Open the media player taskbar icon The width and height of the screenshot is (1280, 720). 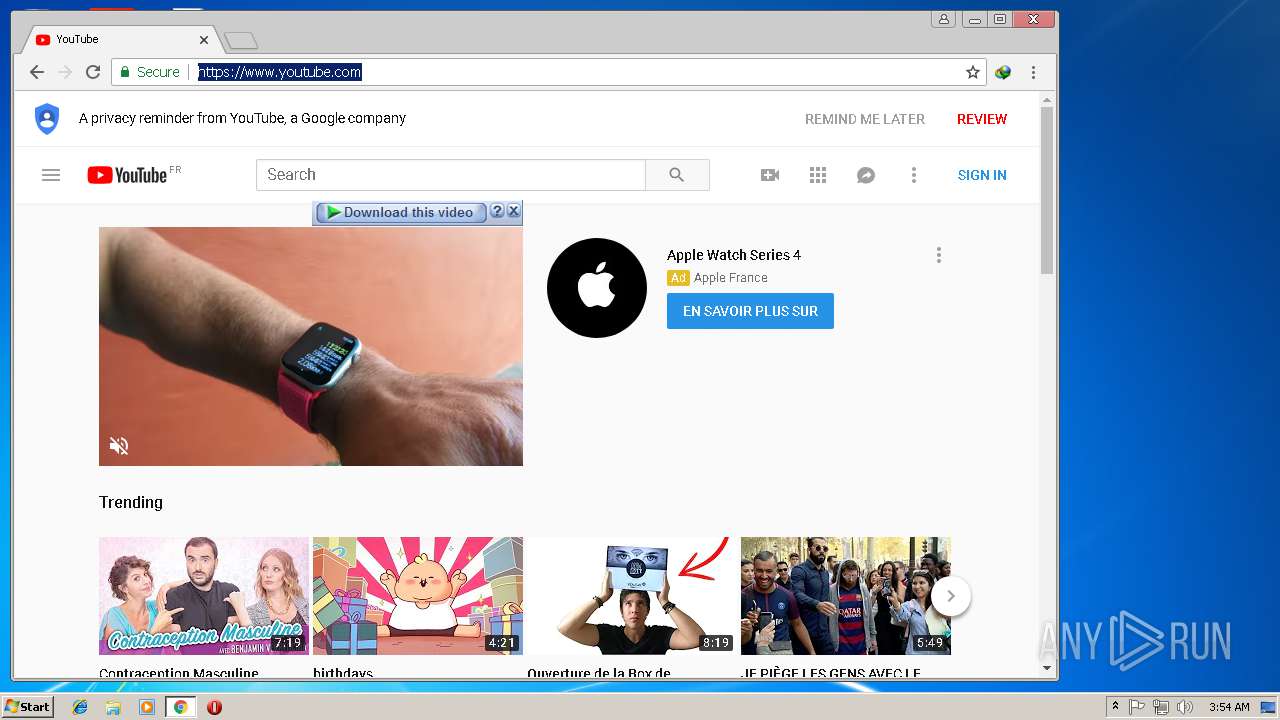pos(147,707)
